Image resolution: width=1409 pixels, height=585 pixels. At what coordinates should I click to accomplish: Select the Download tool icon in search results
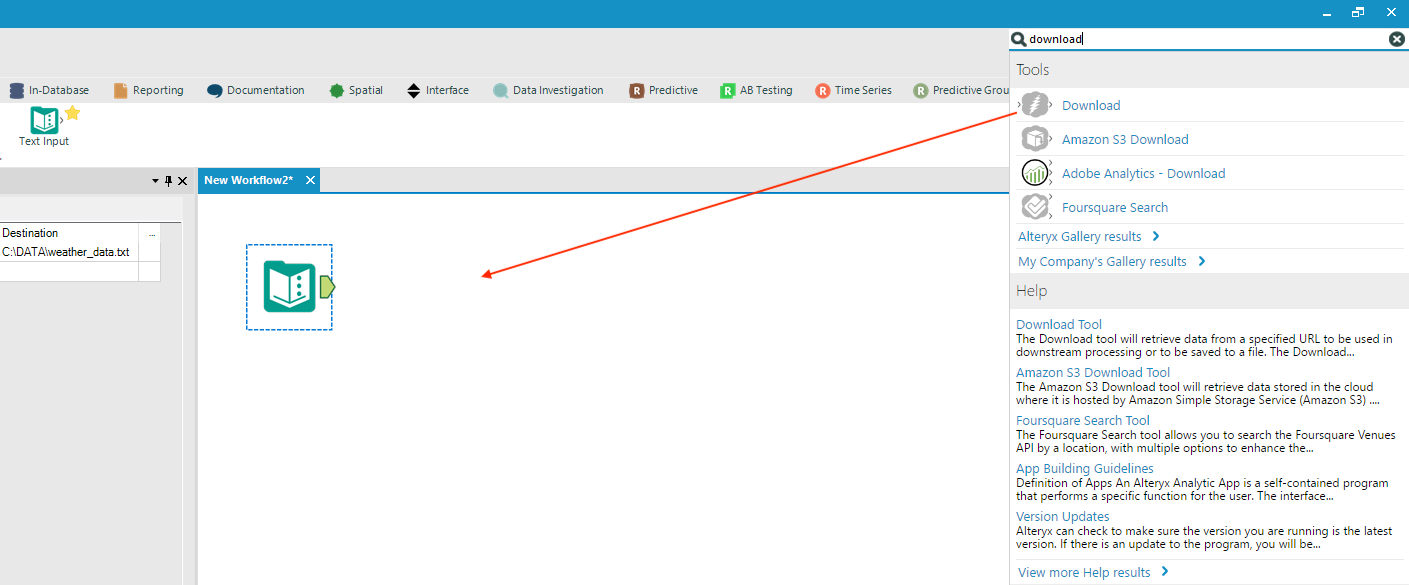1035,105
